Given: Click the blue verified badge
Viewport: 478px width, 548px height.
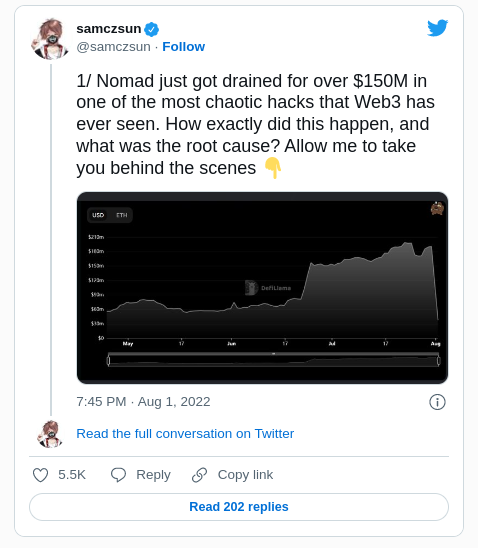Looking at the screenshot, I should pos(152,29).
